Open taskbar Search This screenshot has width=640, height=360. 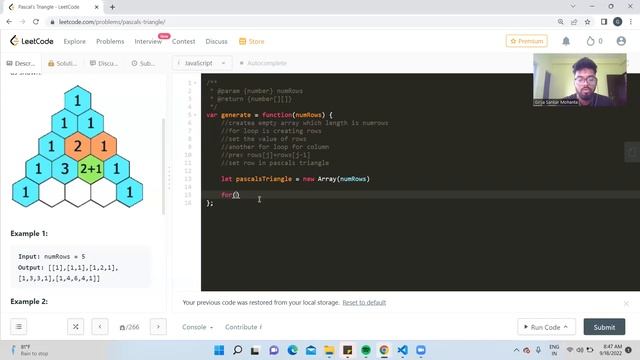coord(237,350)
